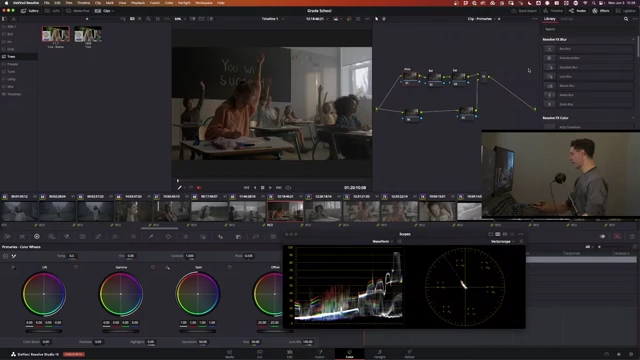640x360 pixels.
Task: Click the Lift master wheel slider
Action: 44,331
